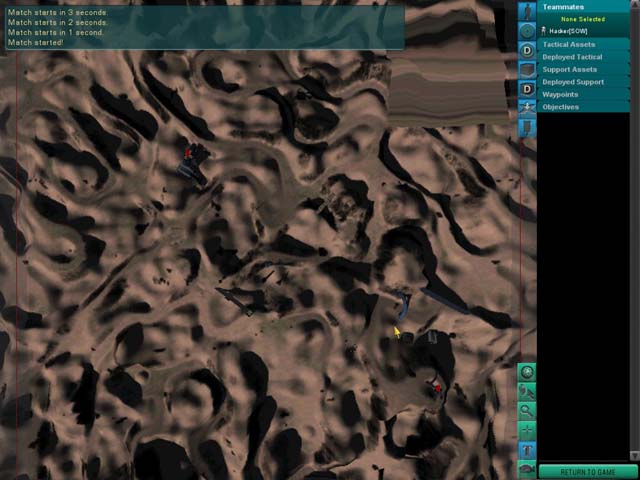
Task: Expand the Deployed Tactical section
Action: (584, 57)
